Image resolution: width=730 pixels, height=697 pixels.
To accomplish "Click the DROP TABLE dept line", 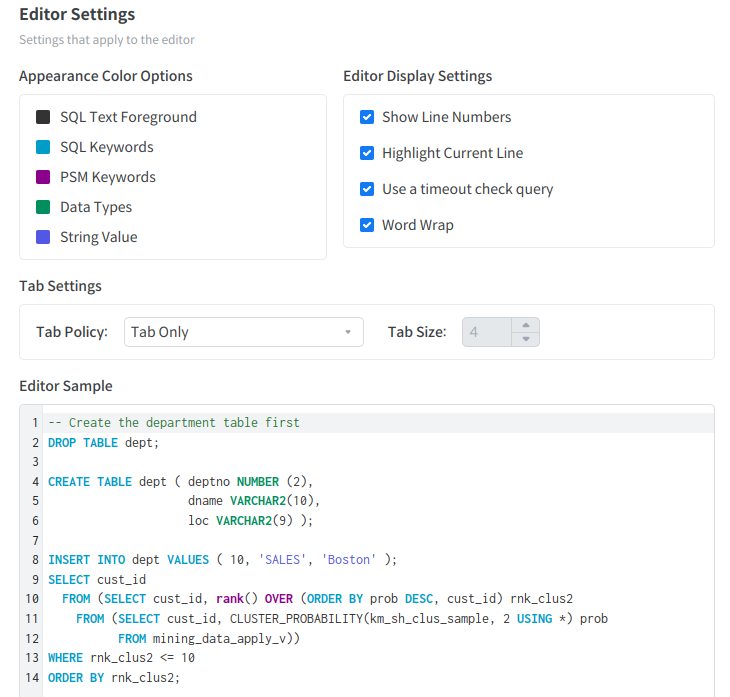I will 104,442.
